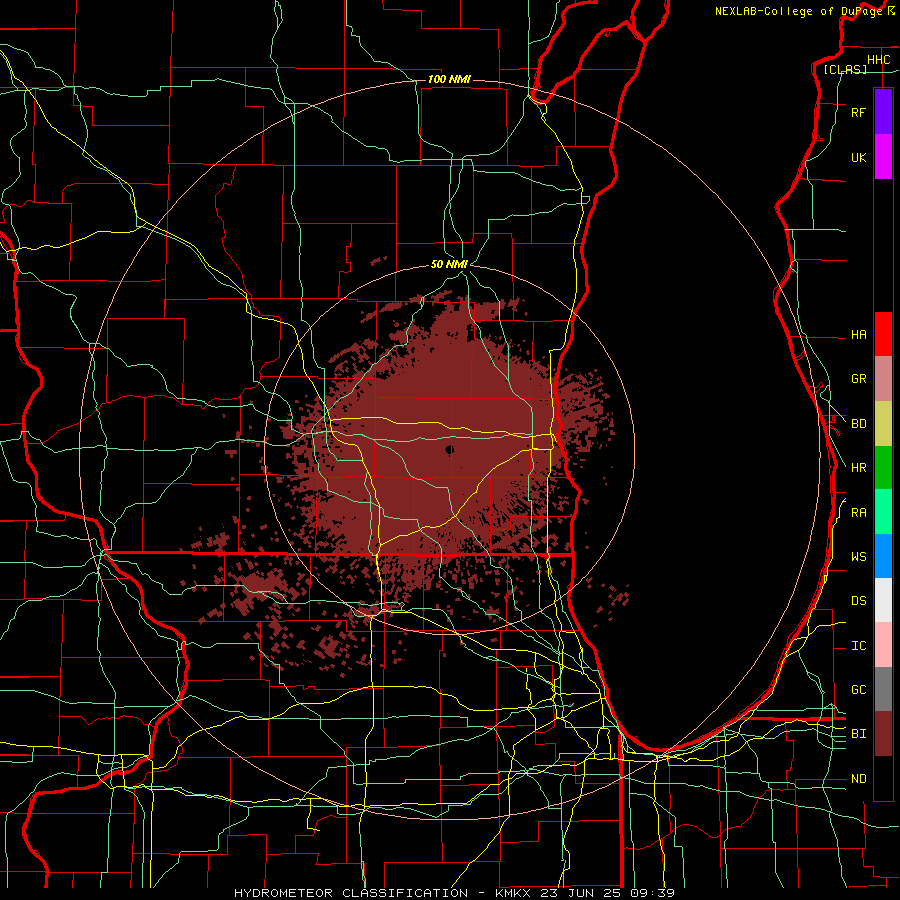Image resolution: width=900 pixels, height=900 pixels.
Task: Click the brown BI biological swatch
Action: [x=883, y=734]
